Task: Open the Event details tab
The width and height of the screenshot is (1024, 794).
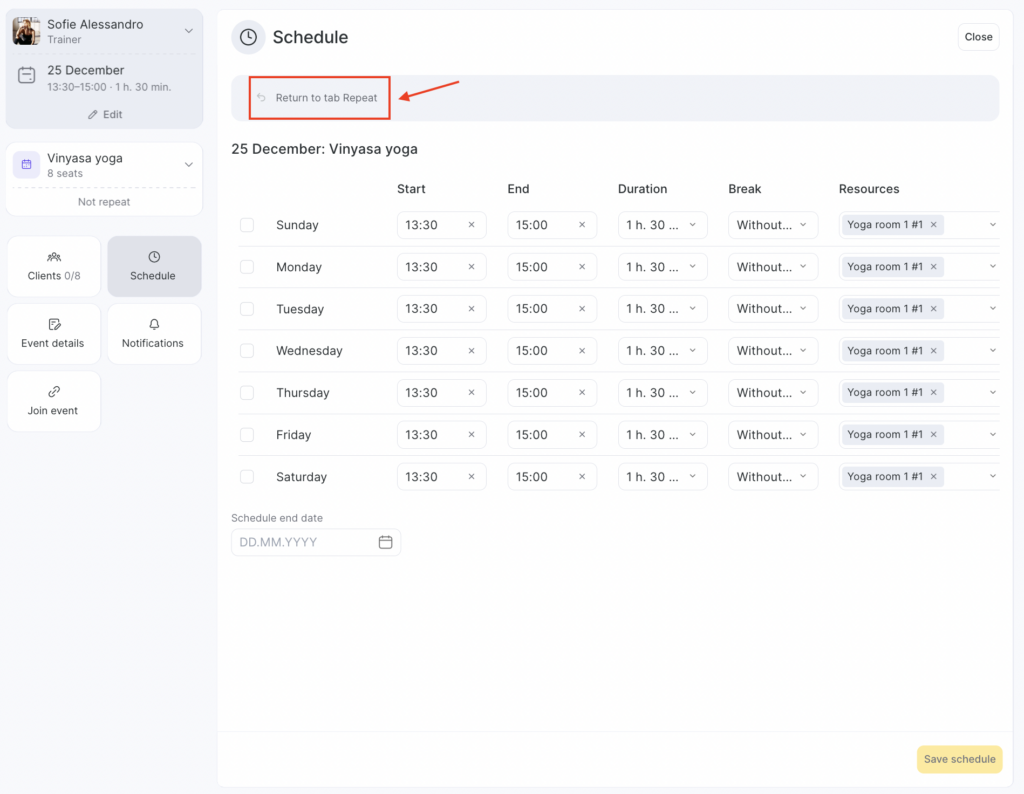Action: coord(54,333)
